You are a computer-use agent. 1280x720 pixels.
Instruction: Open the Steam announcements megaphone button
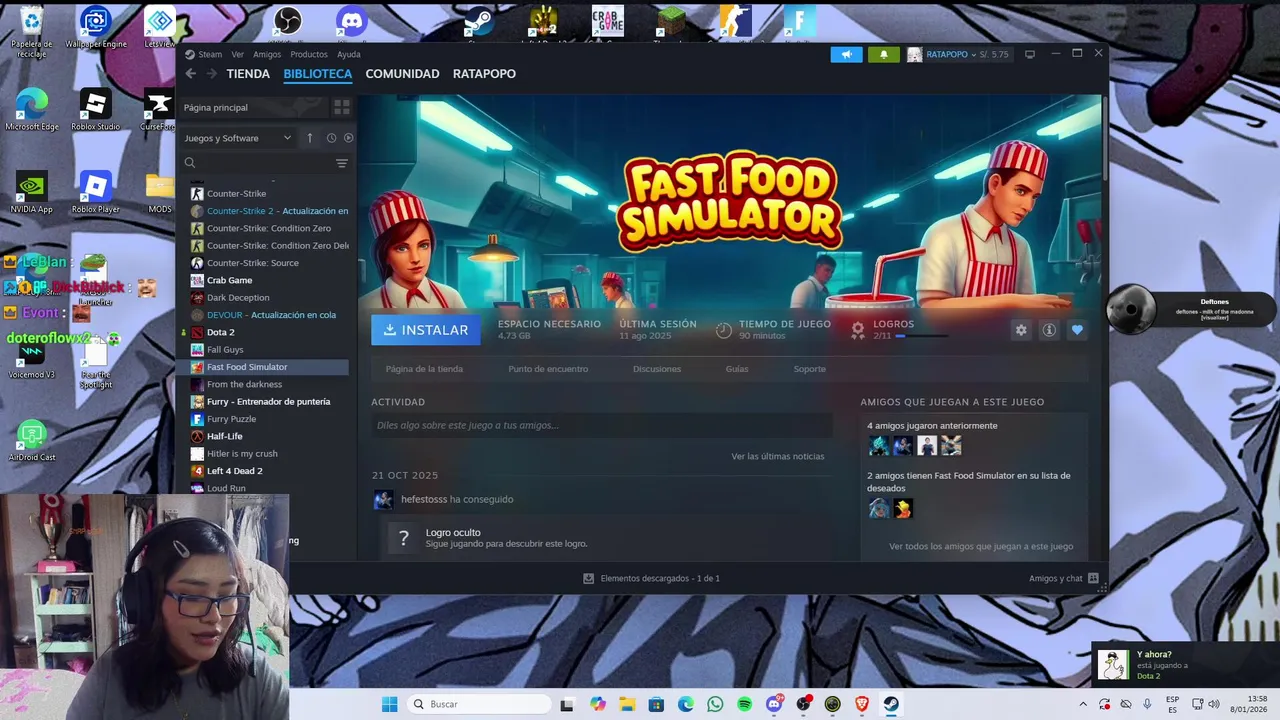point(846,54)
